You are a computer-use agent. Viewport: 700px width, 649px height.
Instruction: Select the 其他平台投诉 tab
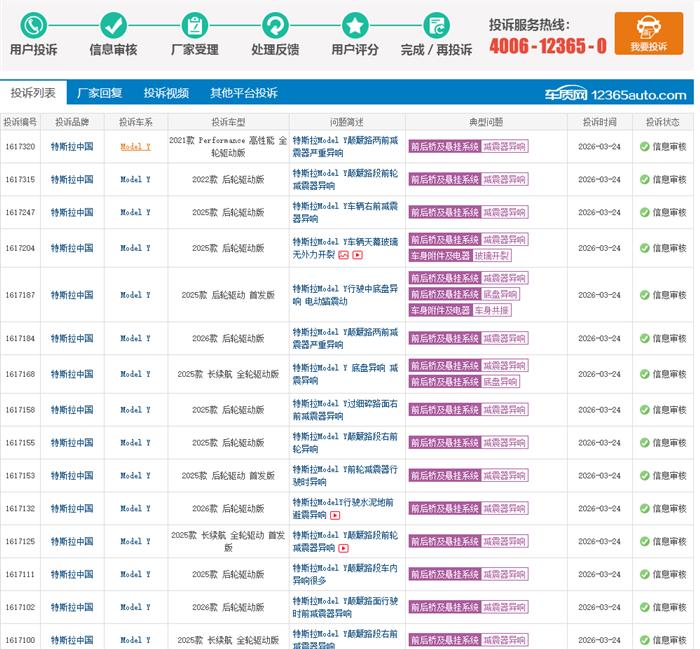click(x=243, y=93)
